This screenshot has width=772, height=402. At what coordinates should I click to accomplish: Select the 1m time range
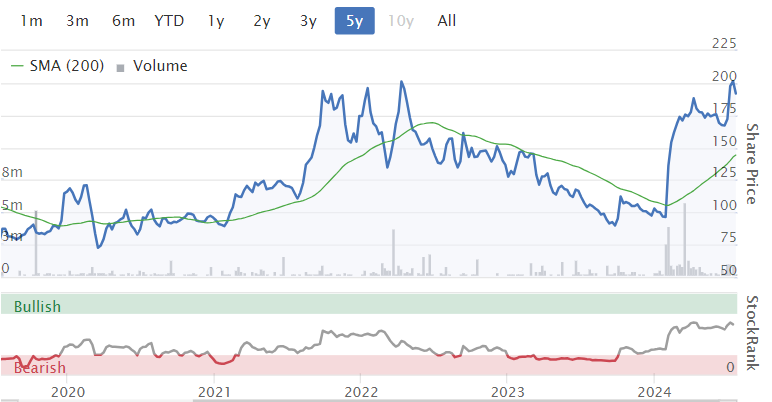coord(31,21)
